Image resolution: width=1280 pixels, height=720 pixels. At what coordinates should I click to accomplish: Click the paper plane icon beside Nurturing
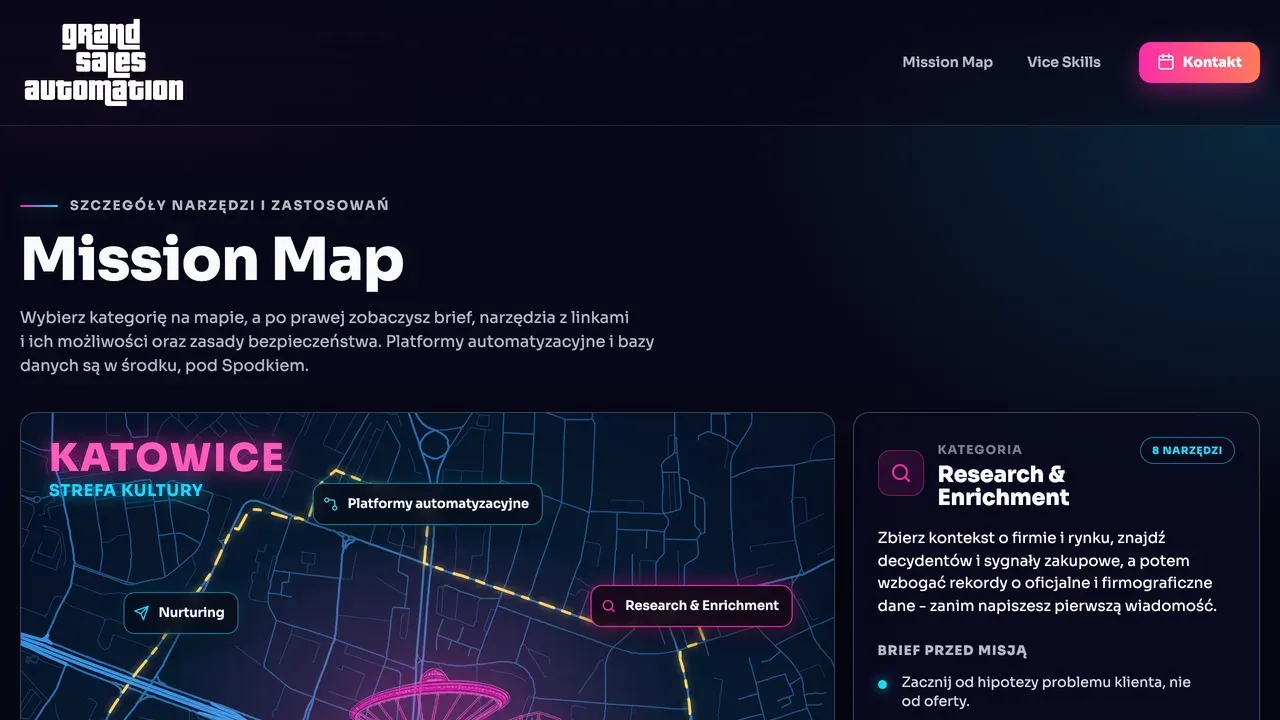141,613
